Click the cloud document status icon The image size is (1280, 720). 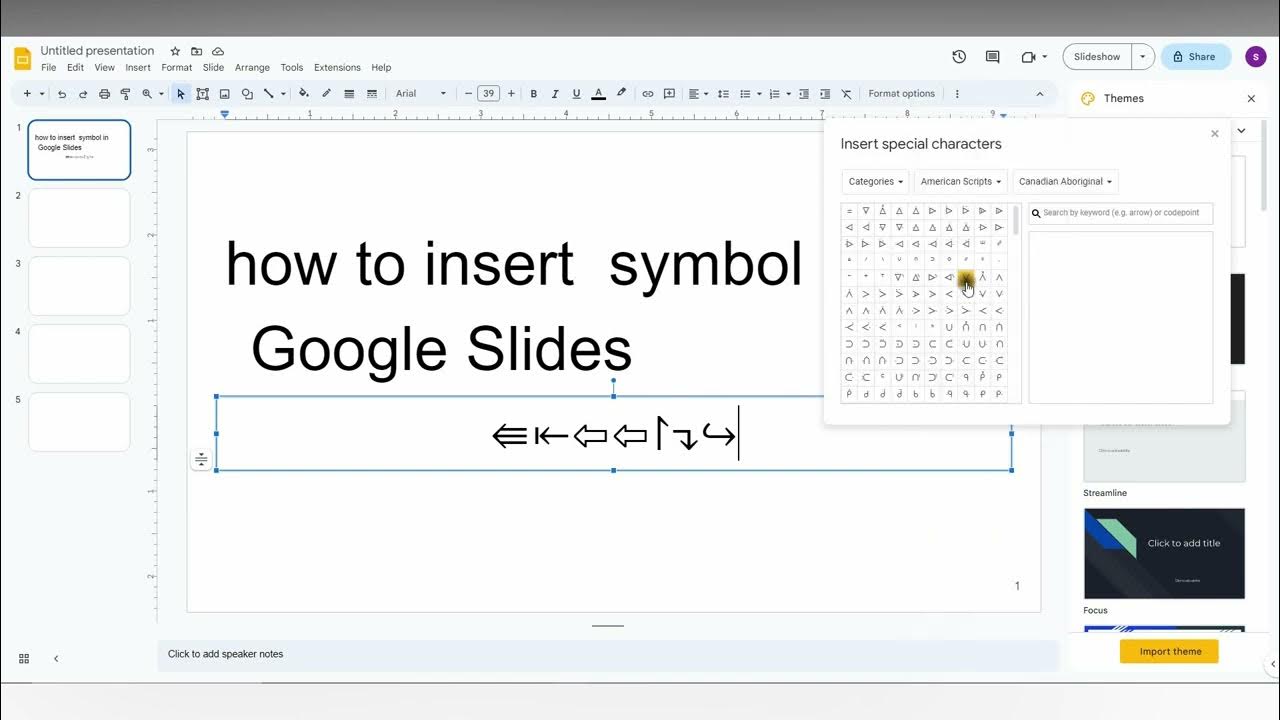click(218, 51)
